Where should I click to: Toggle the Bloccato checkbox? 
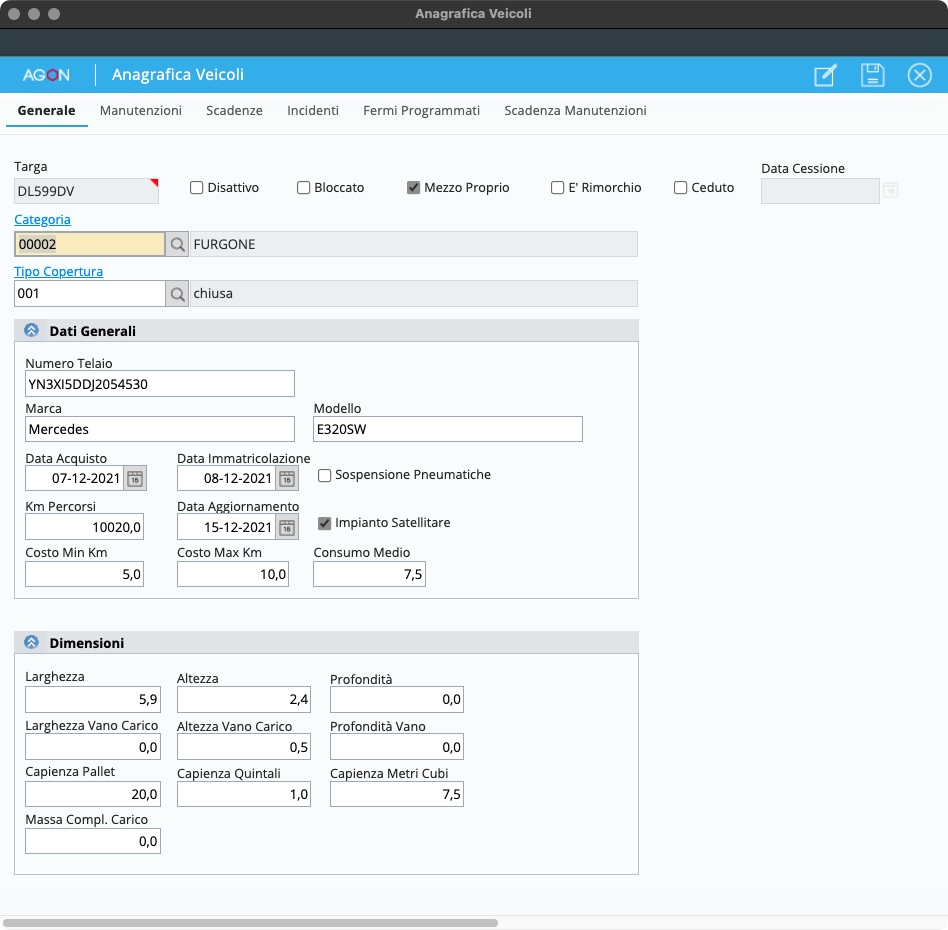304,187
